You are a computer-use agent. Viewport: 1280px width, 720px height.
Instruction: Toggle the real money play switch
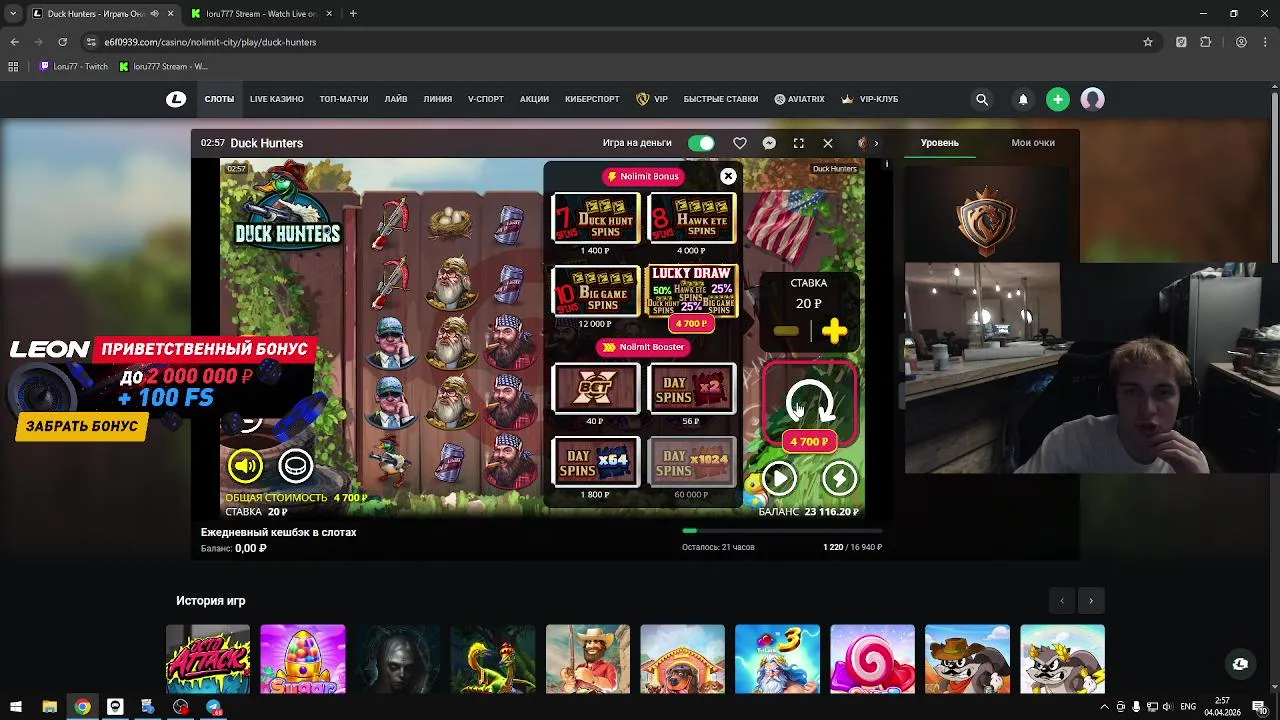coord(701,143)
